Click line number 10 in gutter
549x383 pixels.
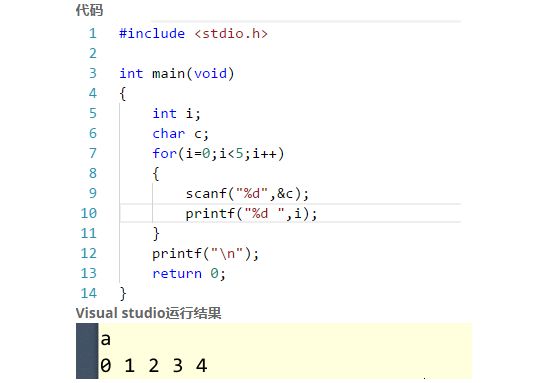[89, 213]
